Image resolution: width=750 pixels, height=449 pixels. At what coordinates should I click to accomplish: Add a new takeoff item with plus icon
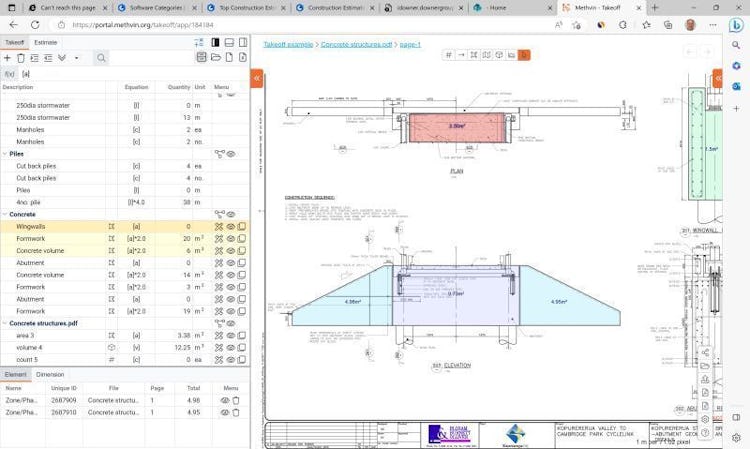[7, 58]
